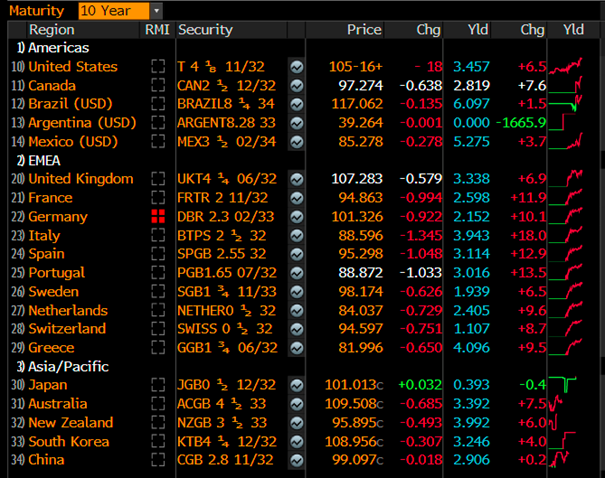This screenshot has height=478, width=605.
Task: Open Japan yield sparkline chart
Action: pos(563,385)
